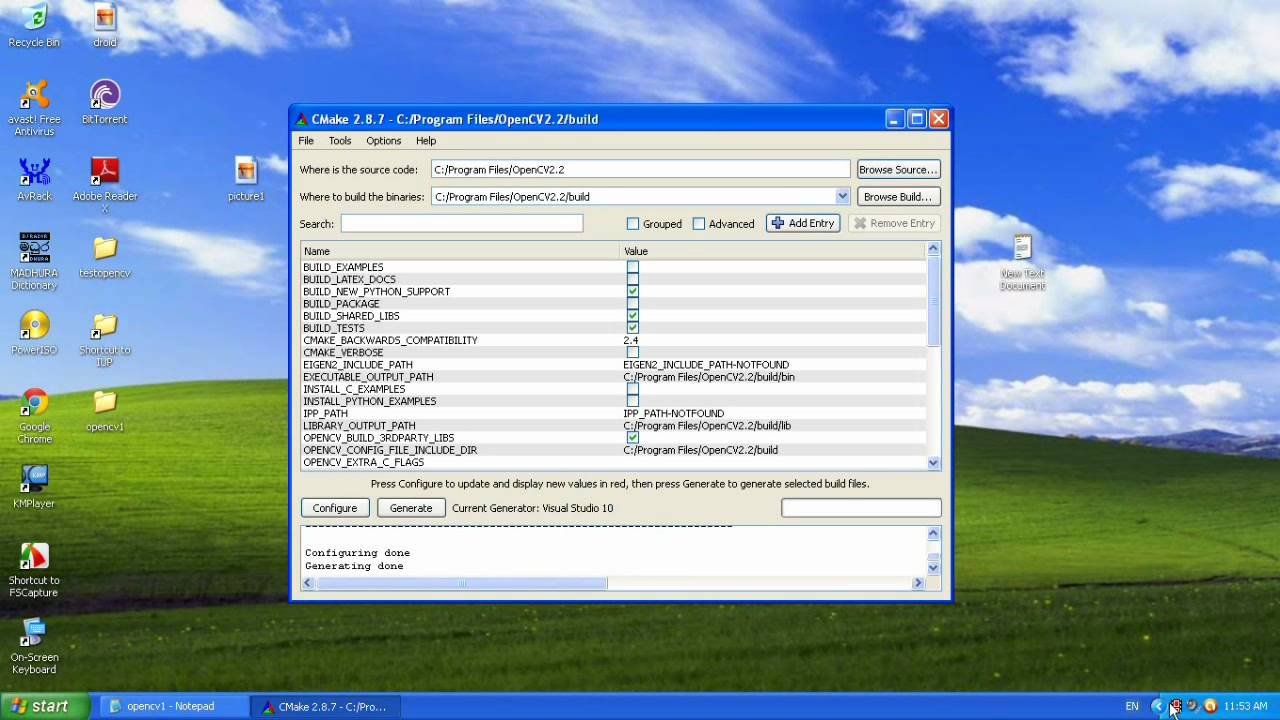Enable the BUILD_LATEX_DOCS option

pyautogui.click(x=632, y=279)
